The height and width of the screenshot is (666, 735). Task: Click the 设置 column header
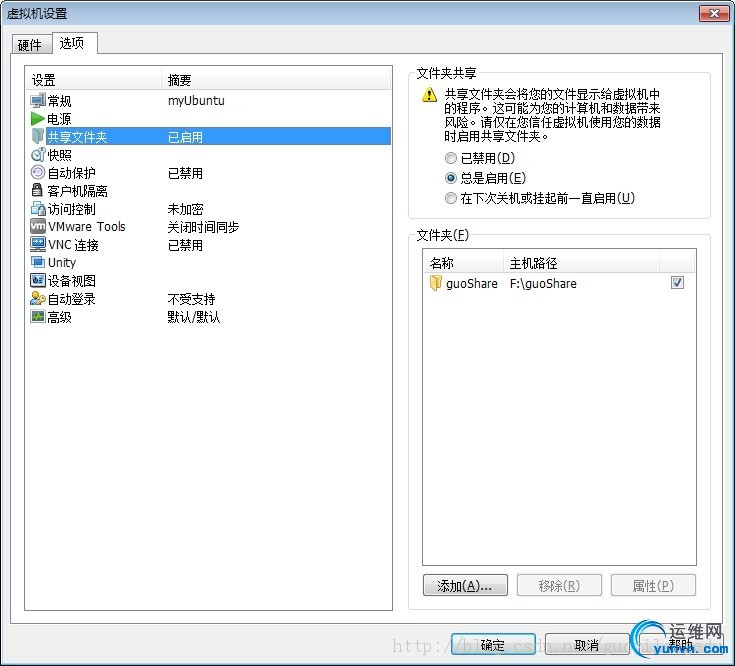[94, 80]
